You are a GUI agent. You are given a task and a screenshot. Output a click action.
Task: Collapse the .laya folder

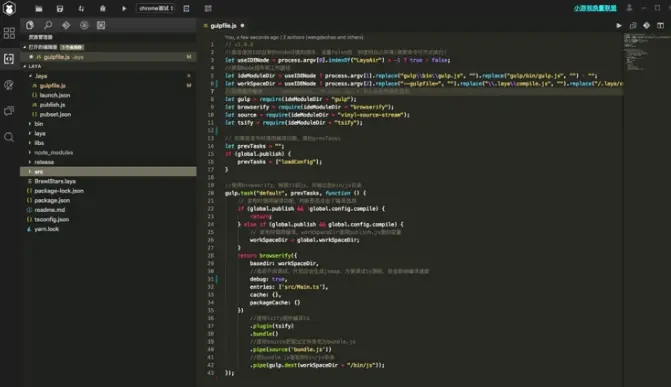tap(41, 76)
